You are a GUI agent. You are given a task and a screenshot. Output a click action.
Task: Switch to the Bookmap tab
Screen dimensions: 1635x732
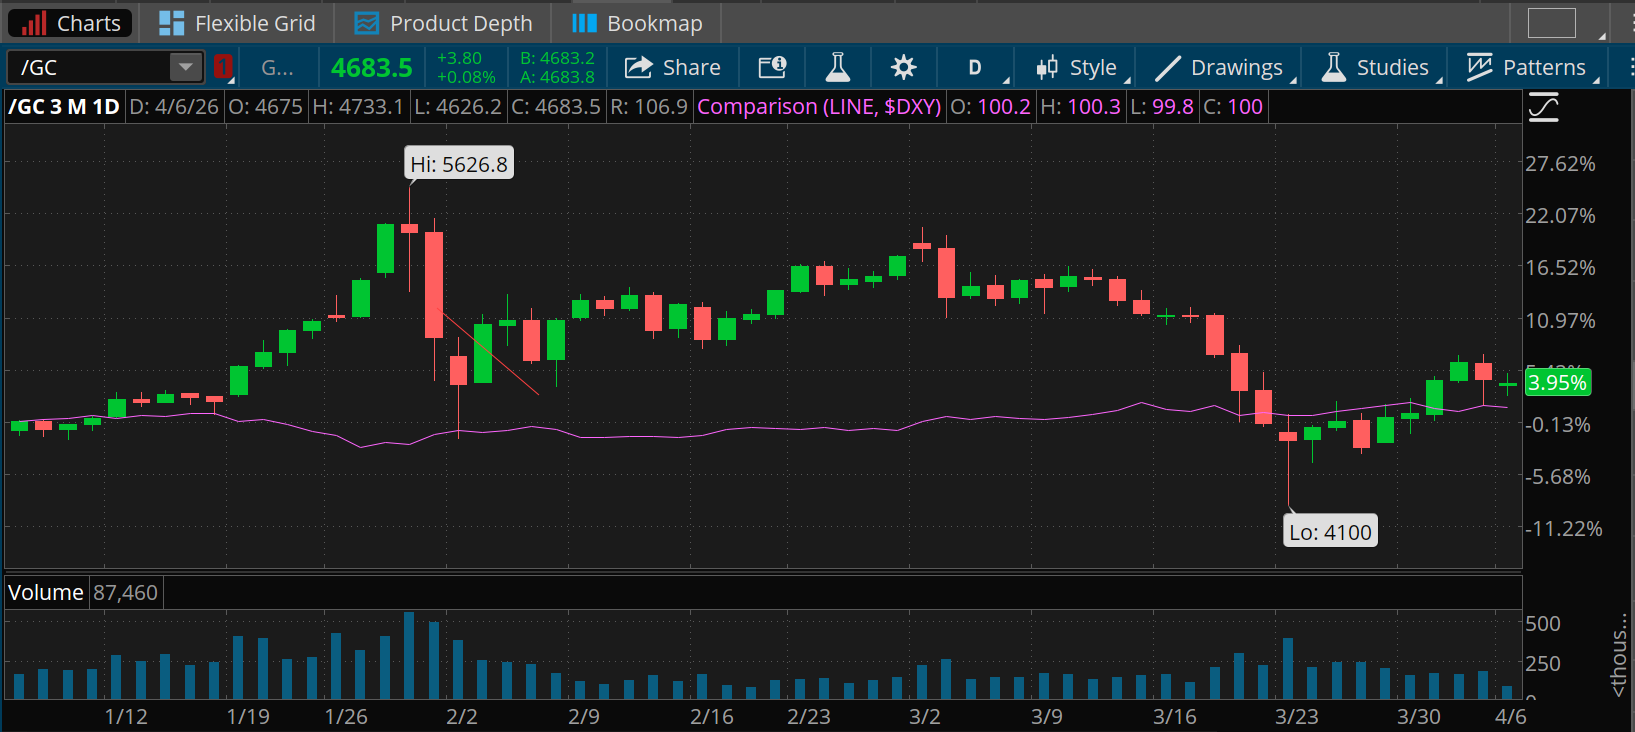coord(637,23)
